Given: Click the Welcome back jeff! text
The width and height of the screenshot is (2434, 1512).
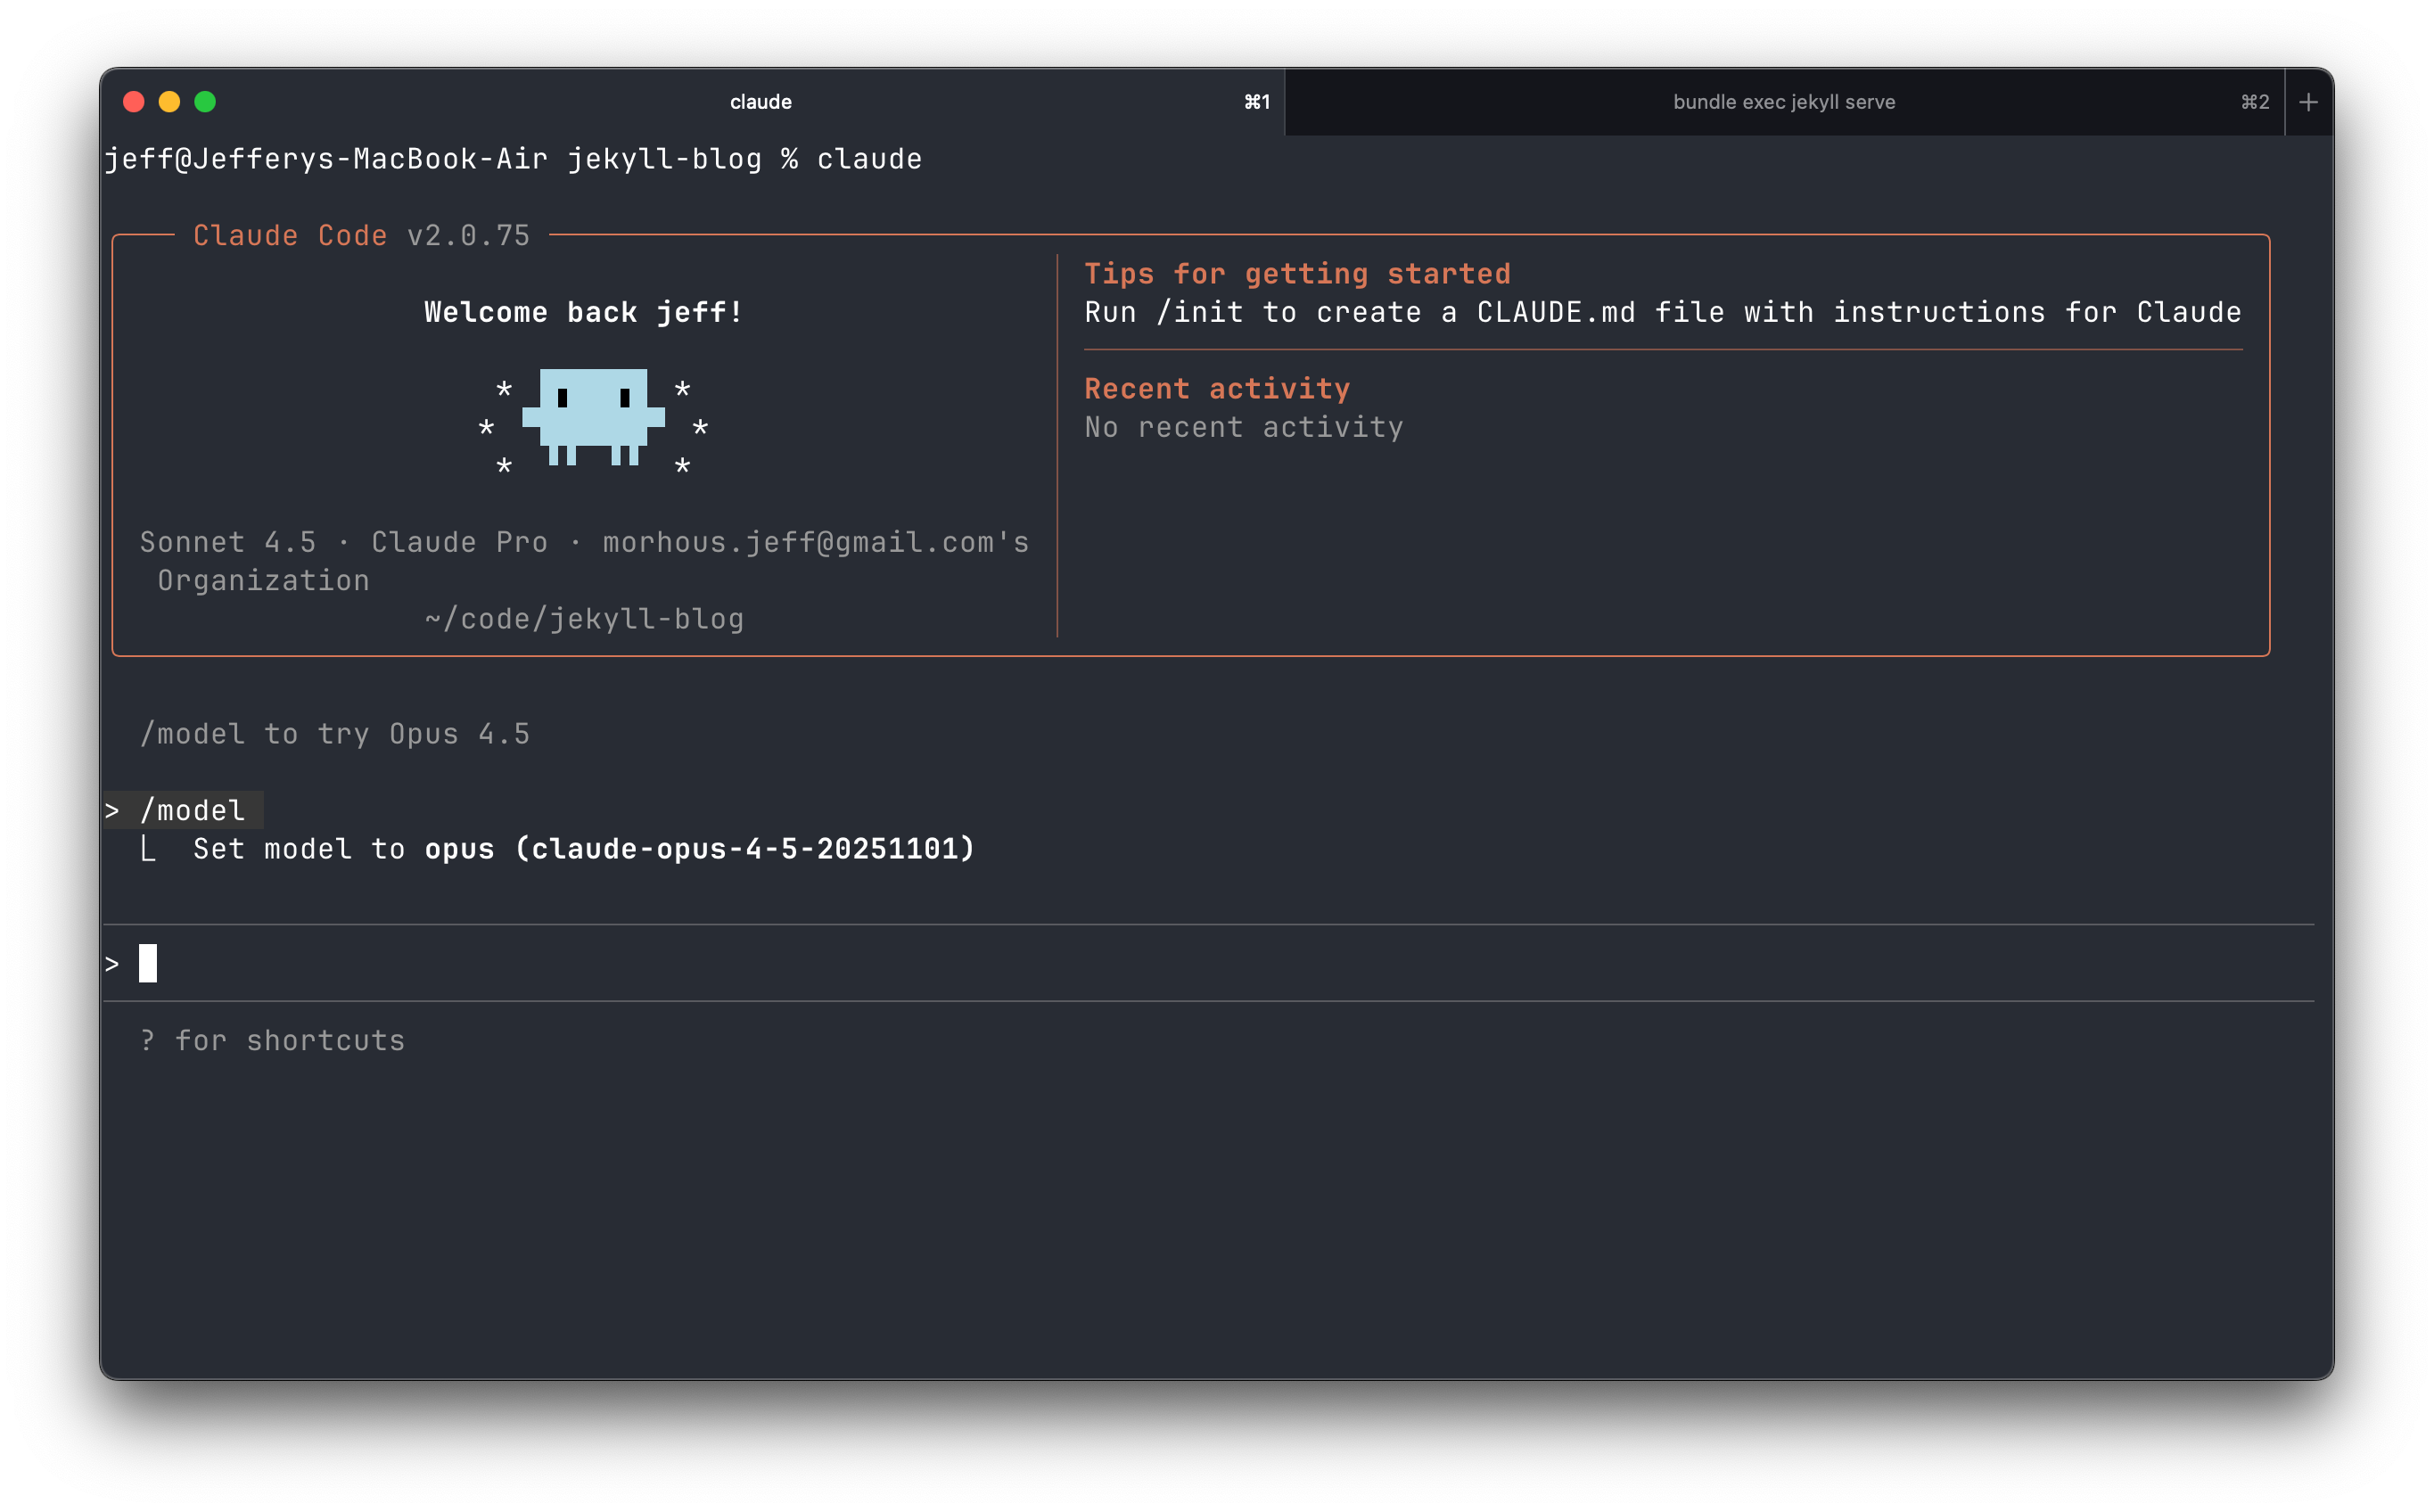Looking at the screenshot, I should pyautogui.click(x=584, y=312).
